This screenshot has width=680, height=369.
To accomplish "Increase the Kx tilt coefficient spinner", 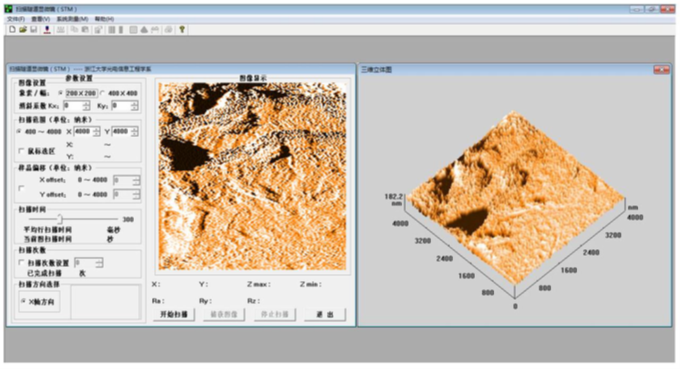I will [86, 103].
